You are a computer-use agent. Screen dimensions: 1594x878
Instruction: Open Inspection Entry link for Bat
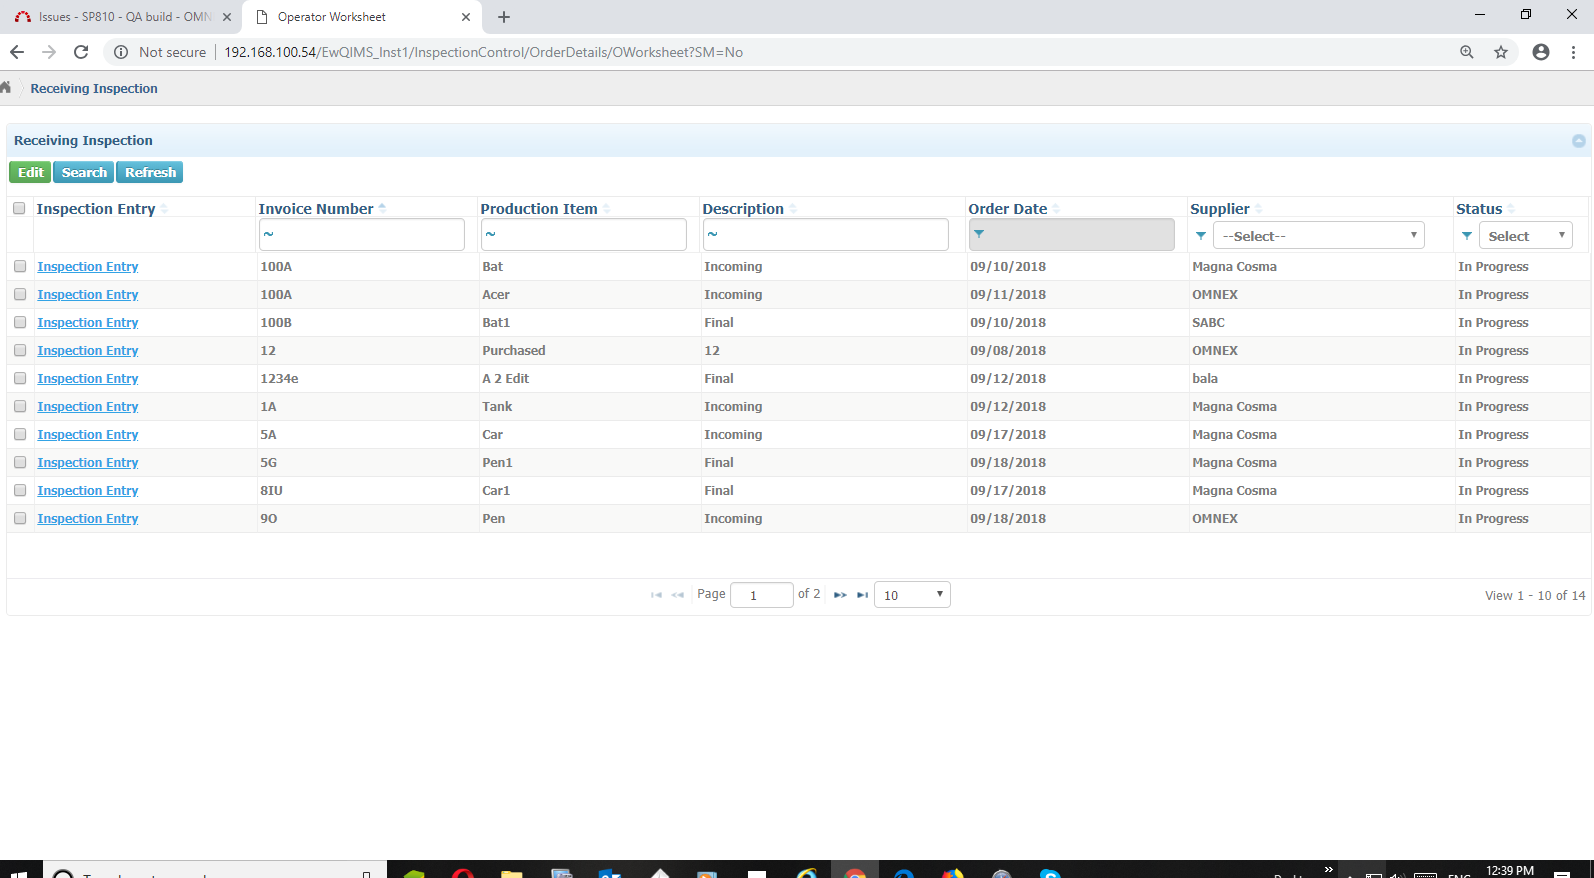point(88,267)
